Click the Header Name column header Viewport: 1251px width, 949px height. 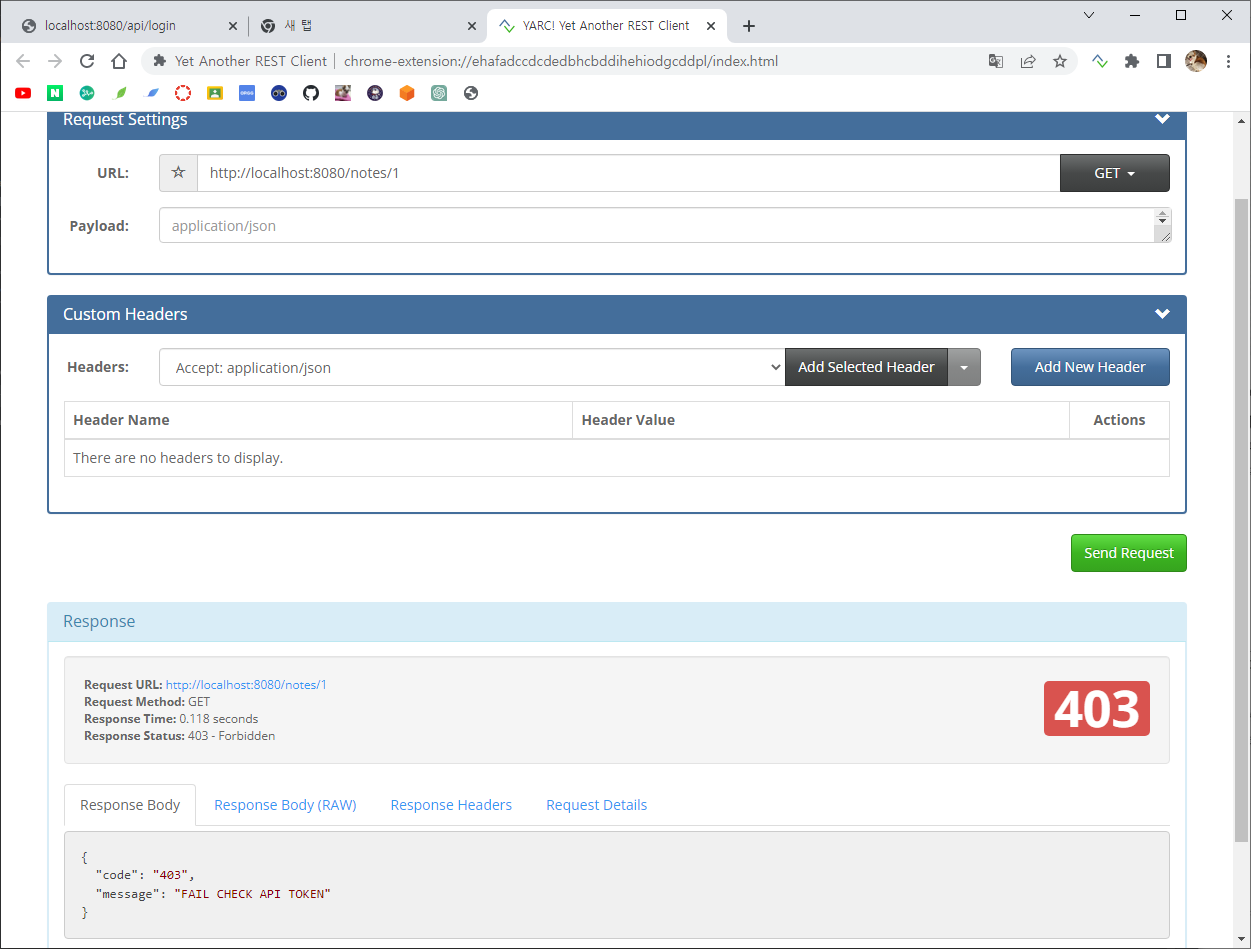pyautogui.click(x=318, y=420)
